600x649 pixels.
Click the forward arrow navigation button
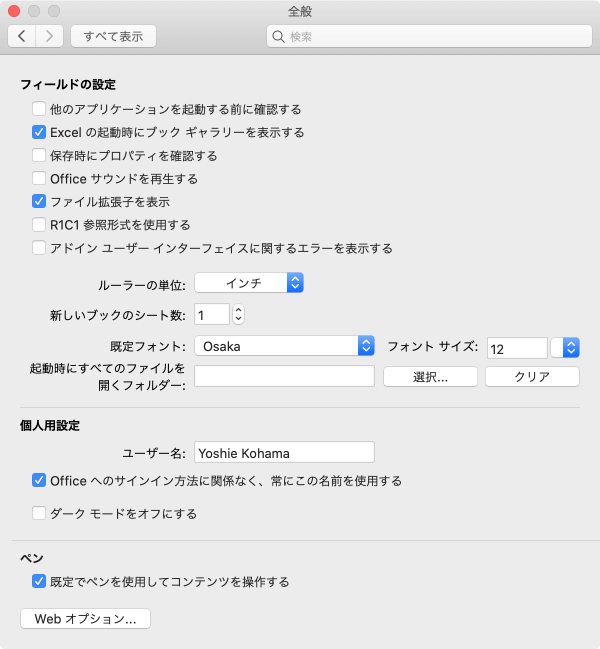[x=50, y=36]
